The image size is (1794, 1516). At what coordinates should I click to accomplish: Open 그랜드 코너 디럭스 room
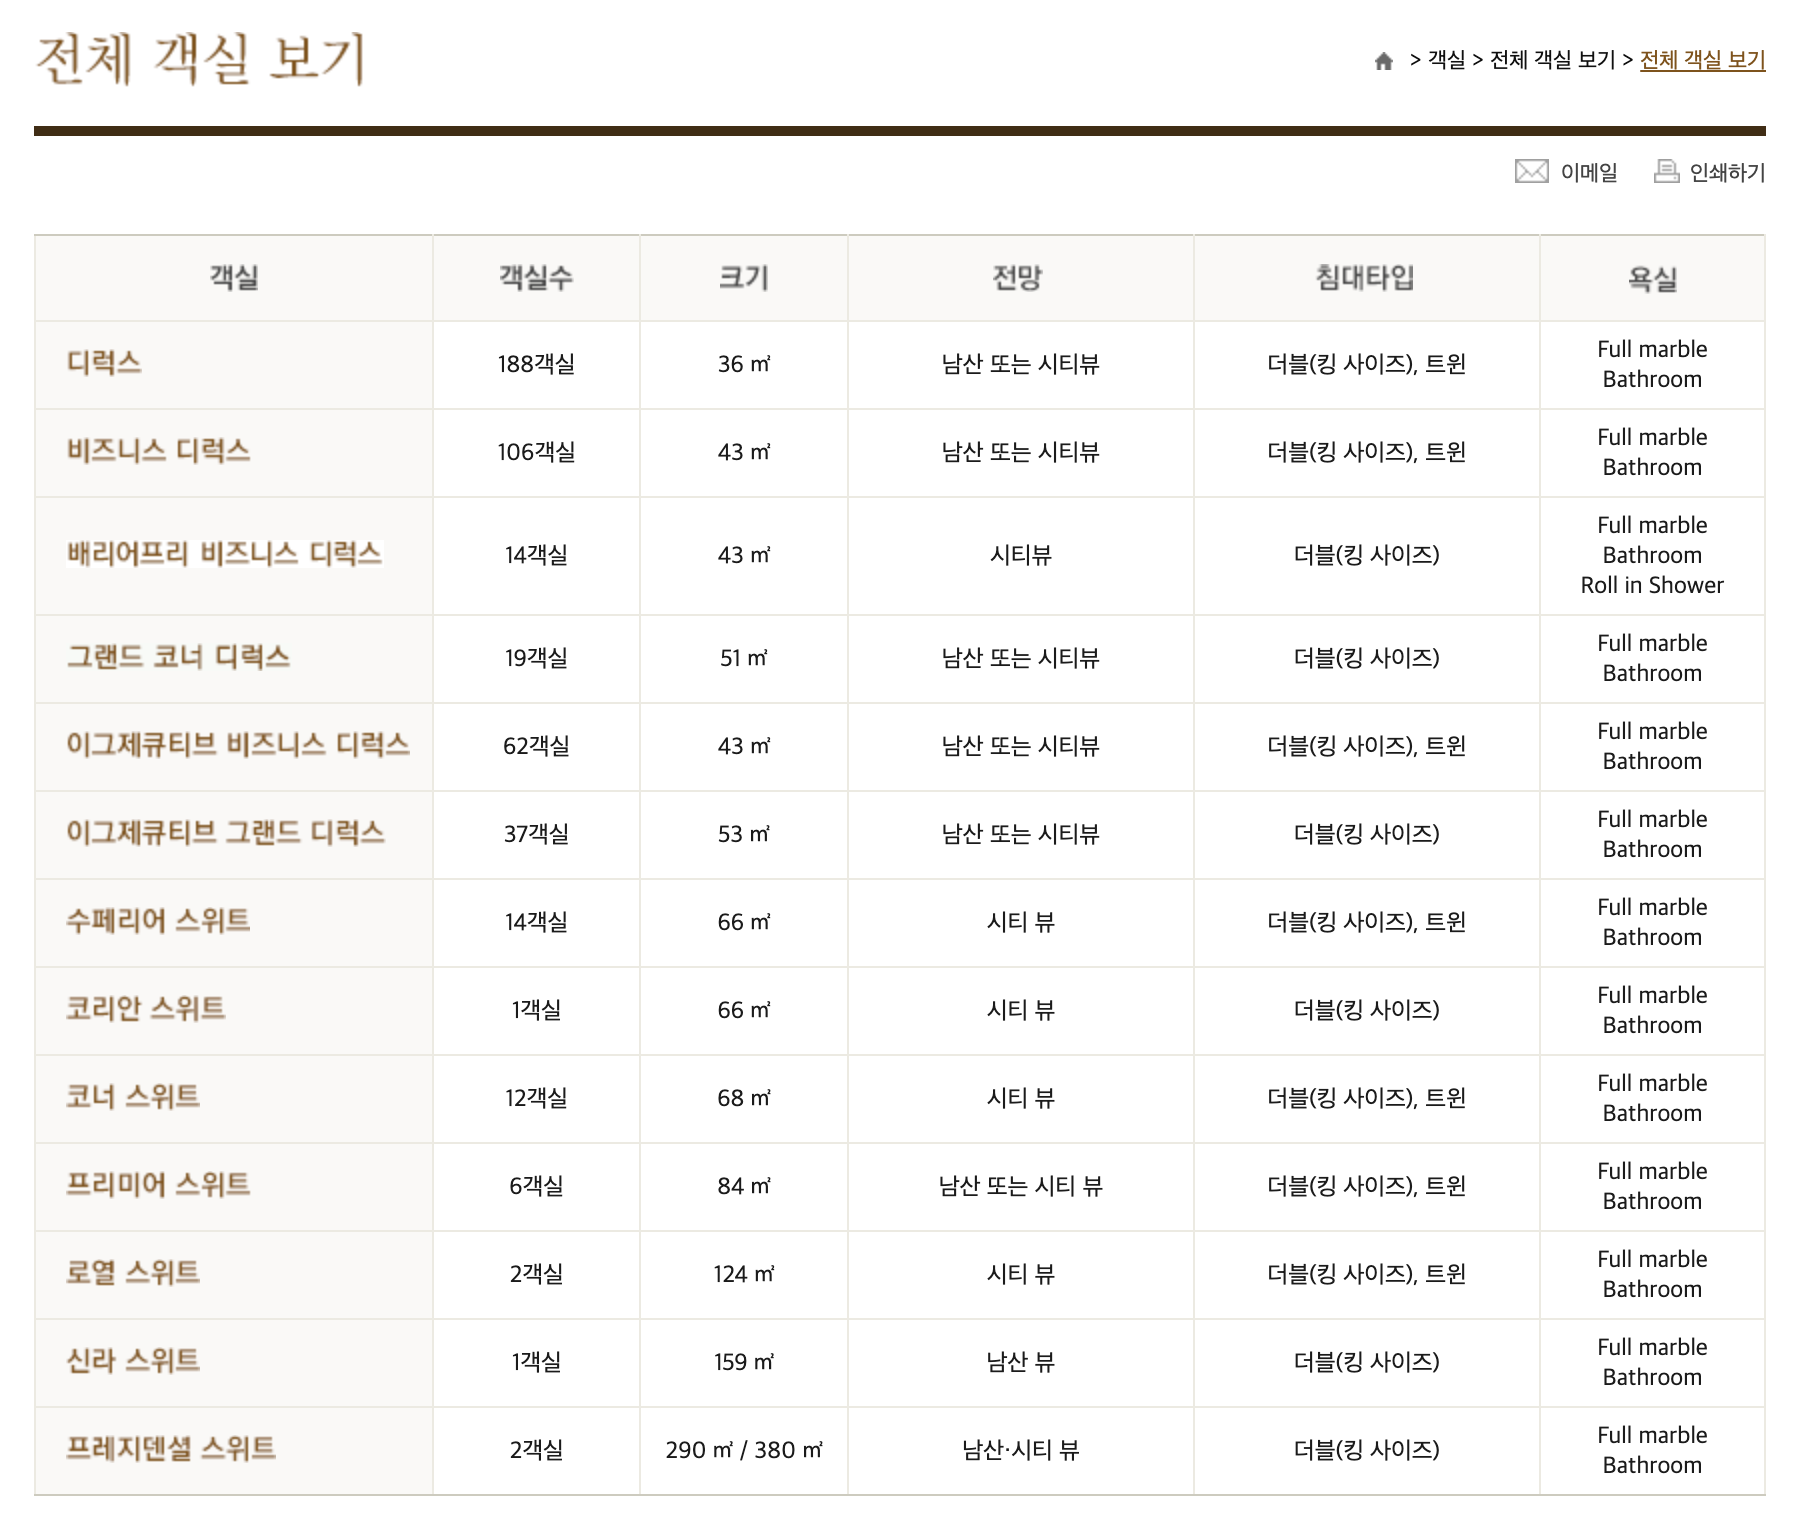(x=178, y=656)
